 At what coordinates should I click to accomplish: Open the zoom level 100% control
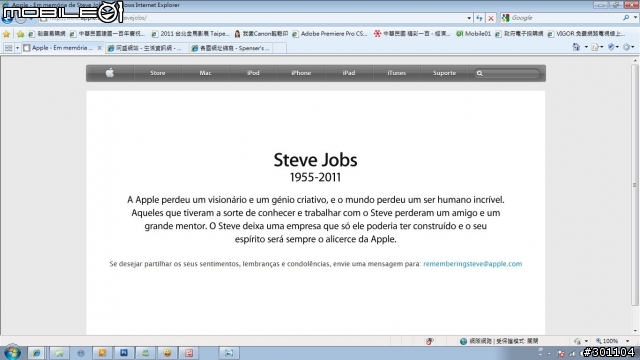click(x=607, y=341)
